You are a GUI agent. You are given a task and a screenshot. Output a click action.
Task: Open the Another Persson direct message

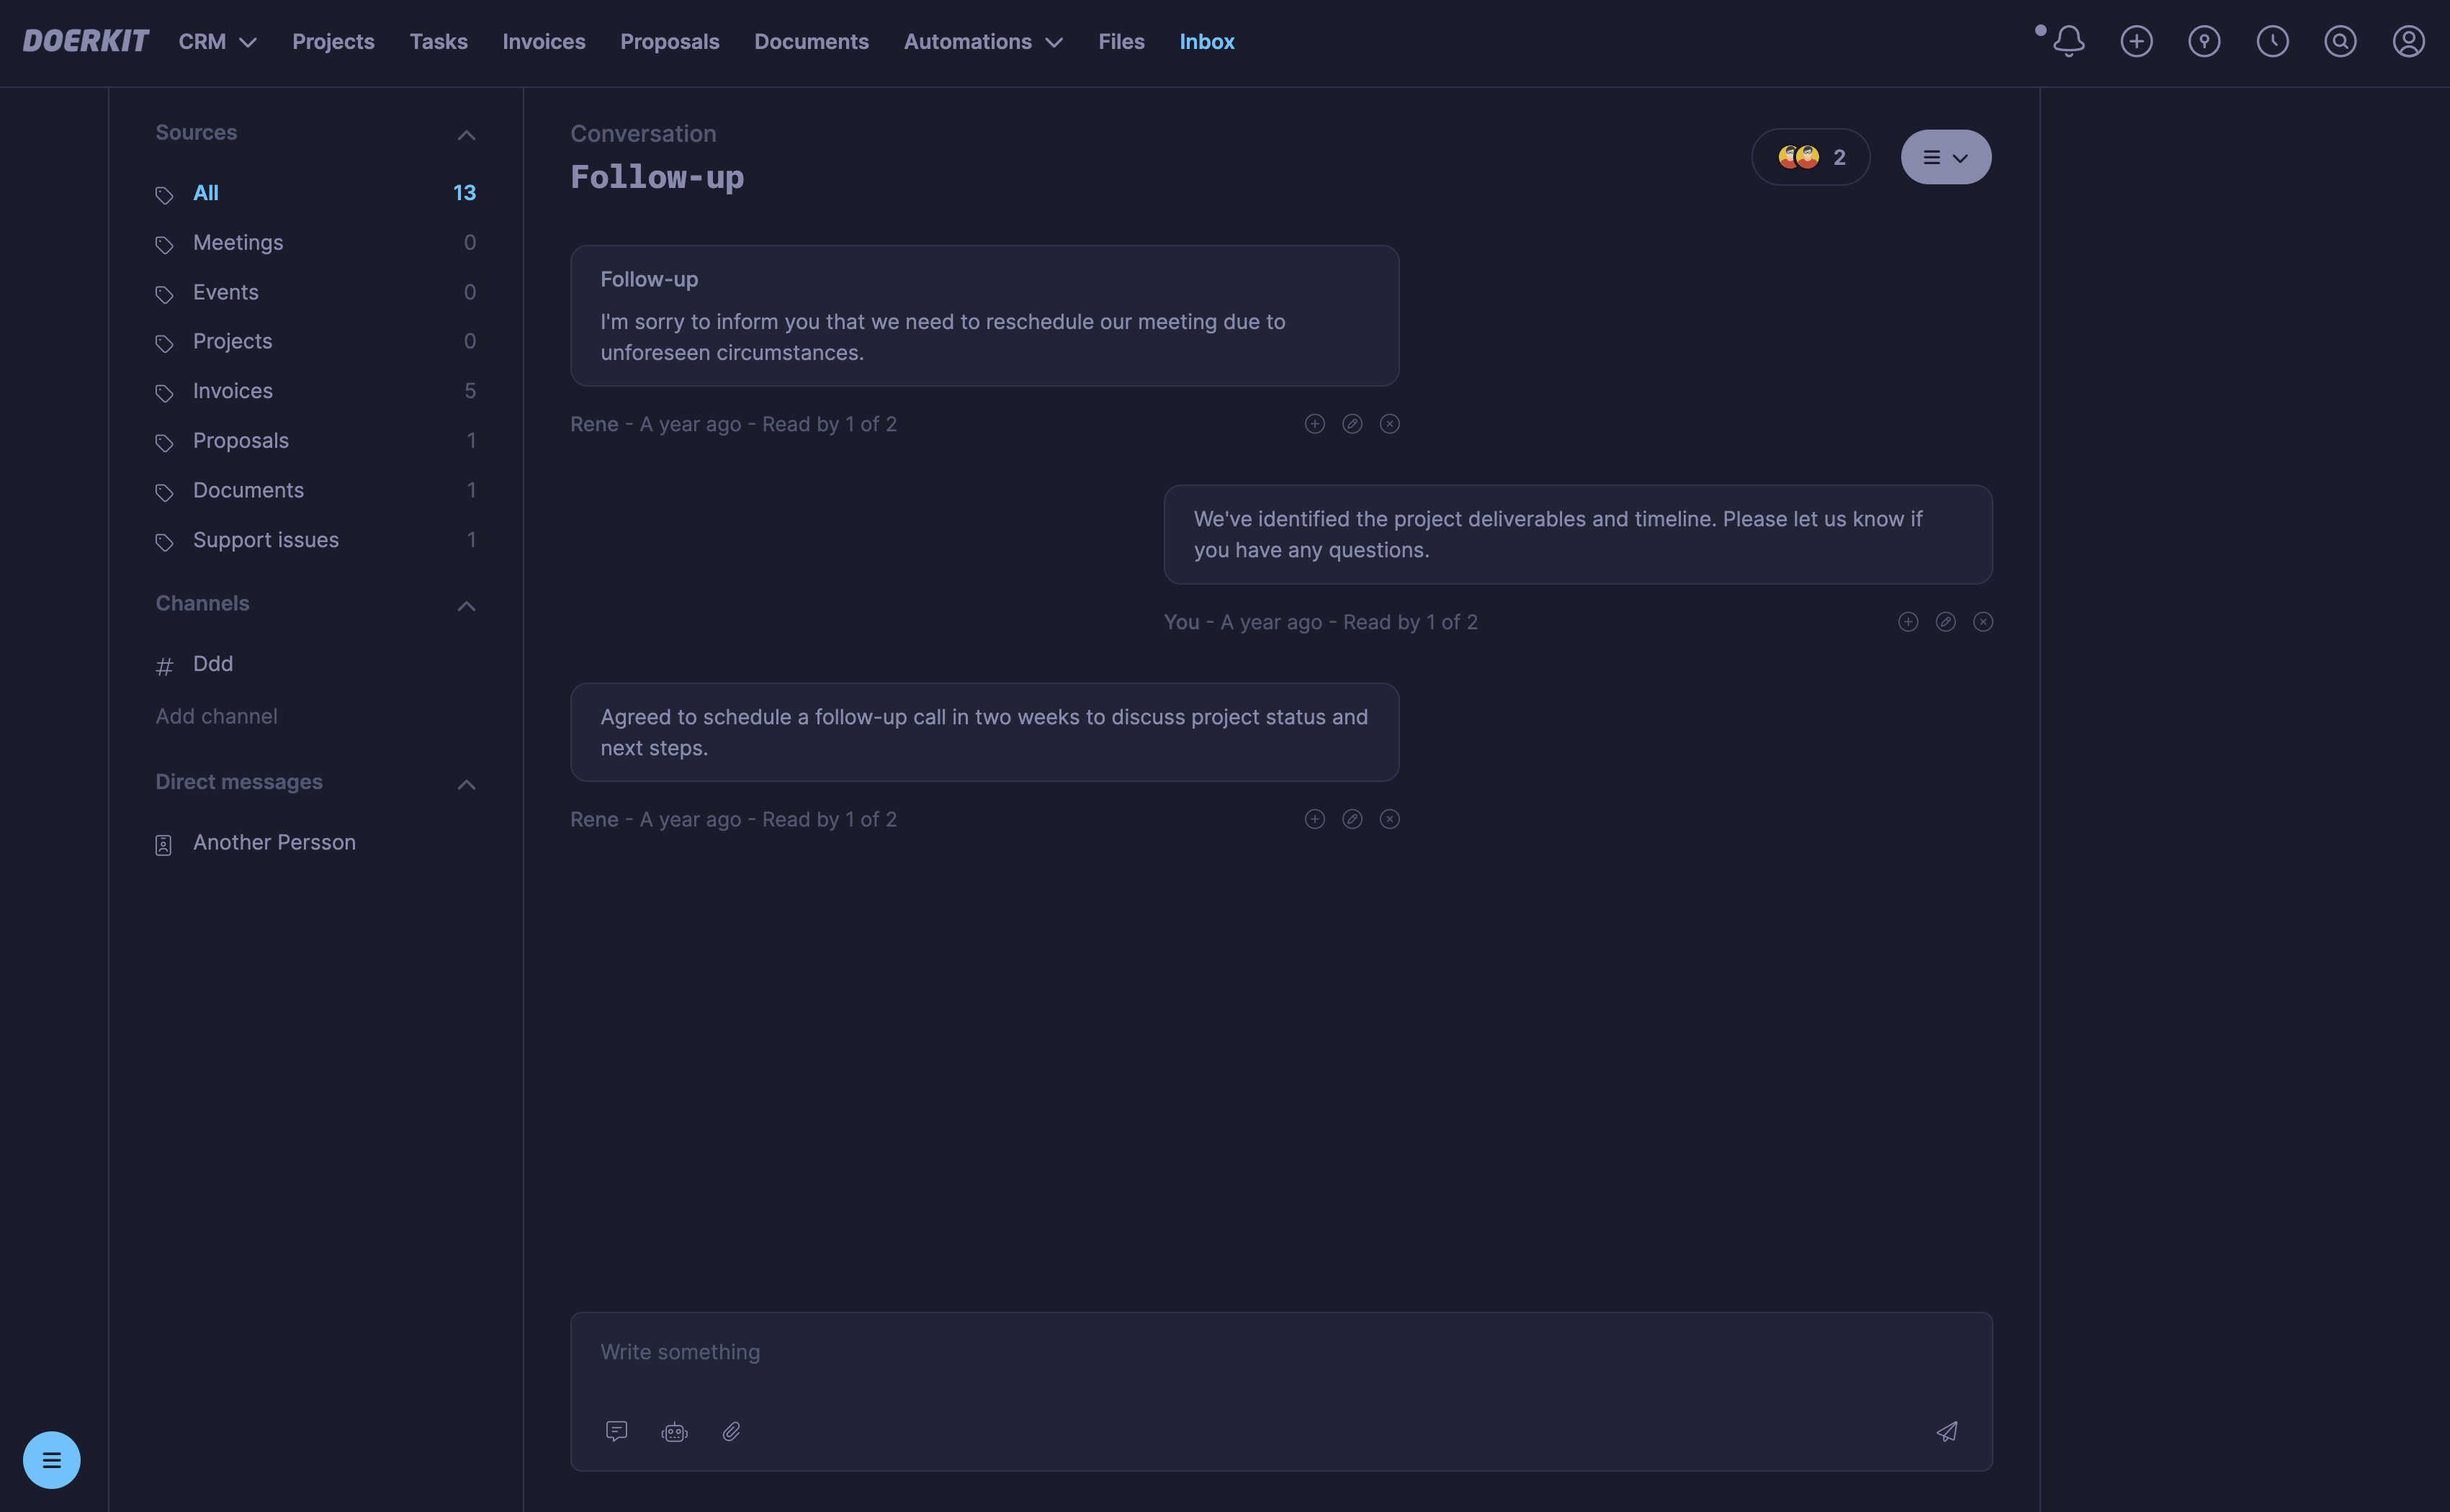(x=274, y=842)
